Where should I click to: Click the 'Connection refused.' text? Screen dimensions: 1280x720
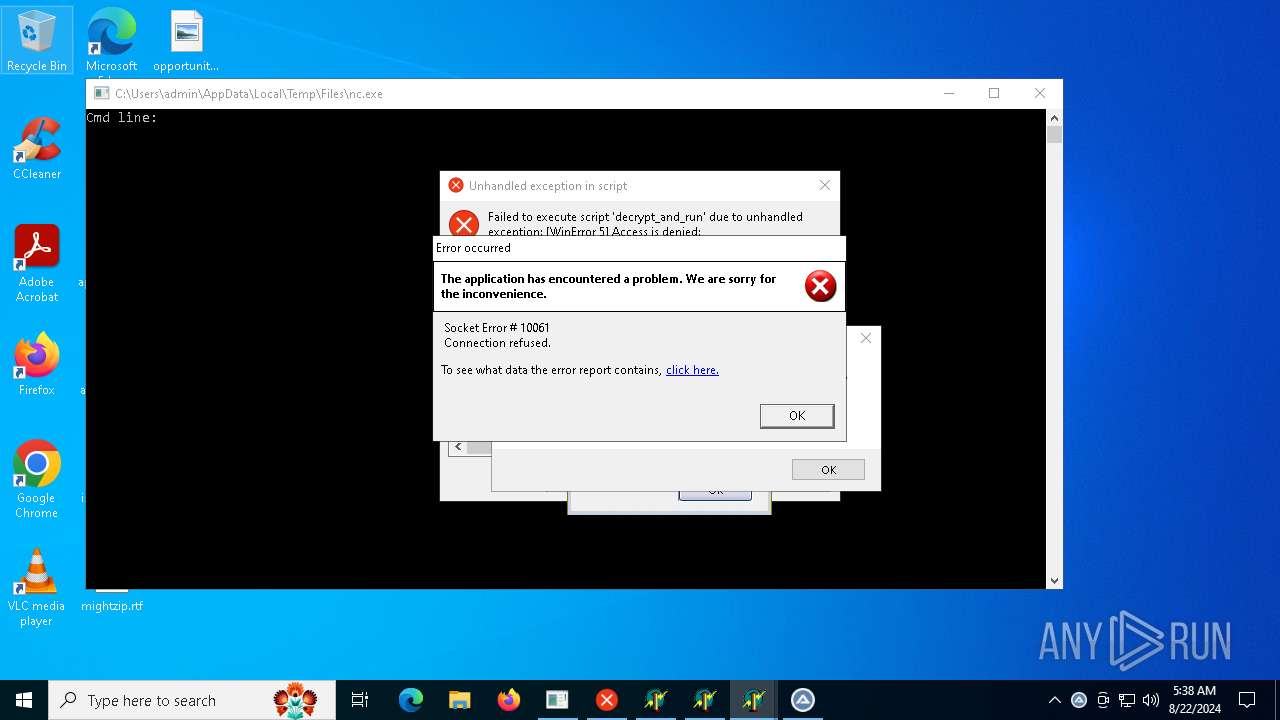(x=497, y=343)
